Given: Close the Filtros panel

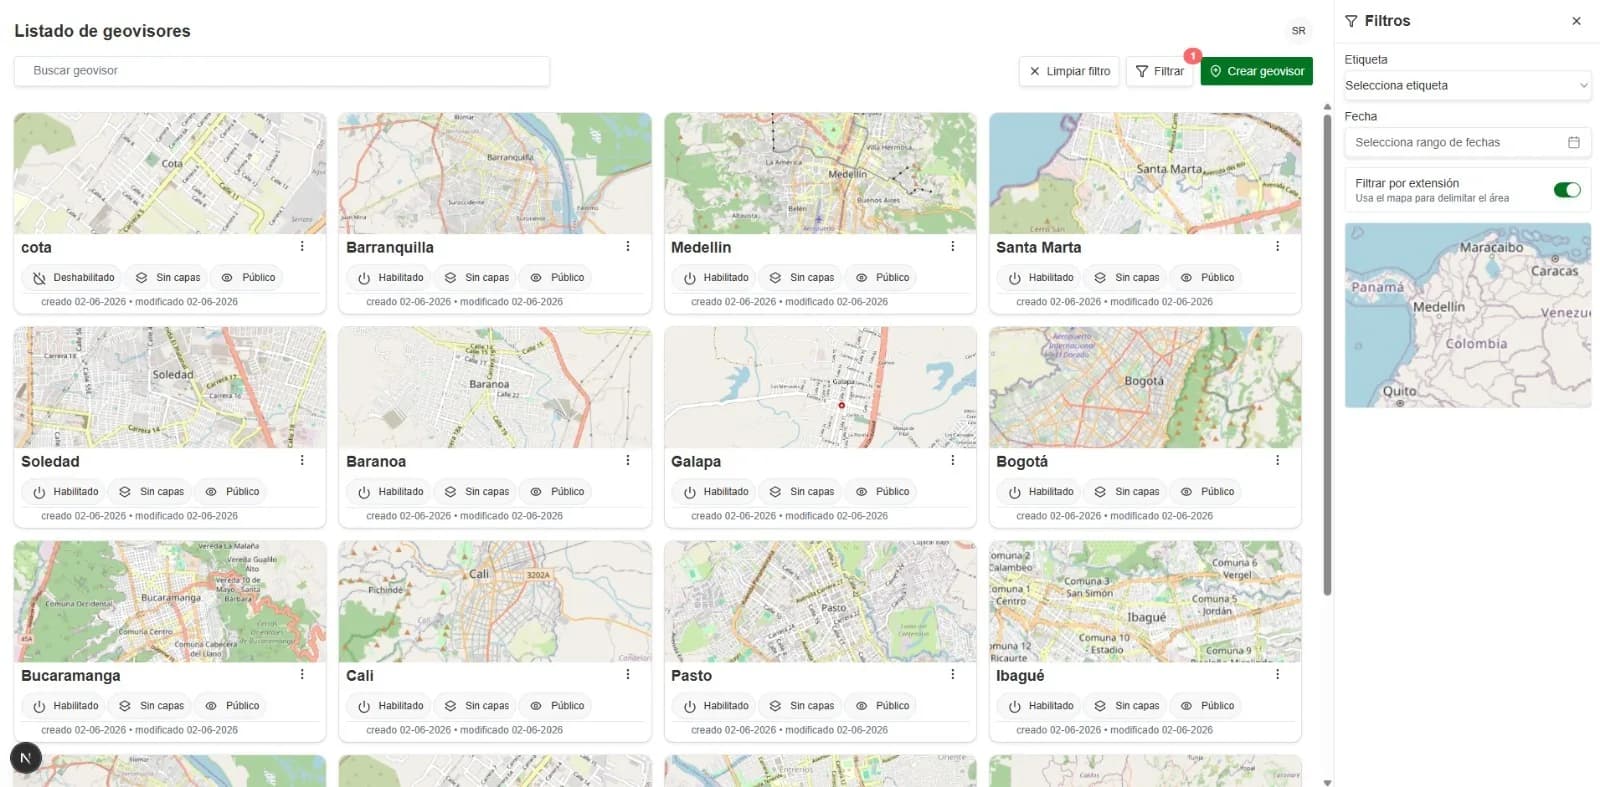Looking at the screenshot, I should pos(1576,21).
